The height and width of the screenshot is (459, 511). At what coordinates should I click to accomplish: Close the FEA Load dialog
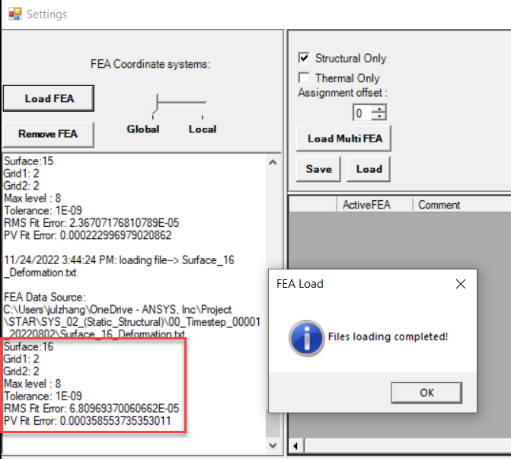[x=460, y=284]
